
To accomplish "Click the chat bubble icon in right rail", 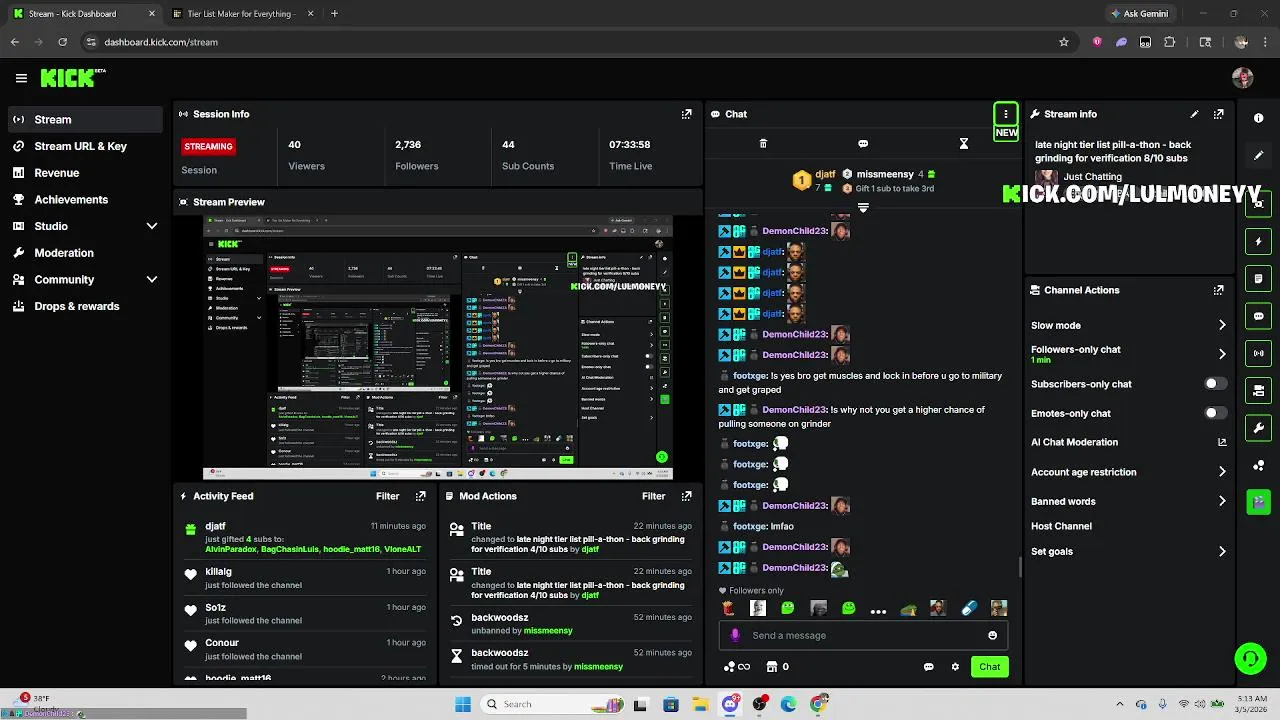I will (x=1259, y=316).
